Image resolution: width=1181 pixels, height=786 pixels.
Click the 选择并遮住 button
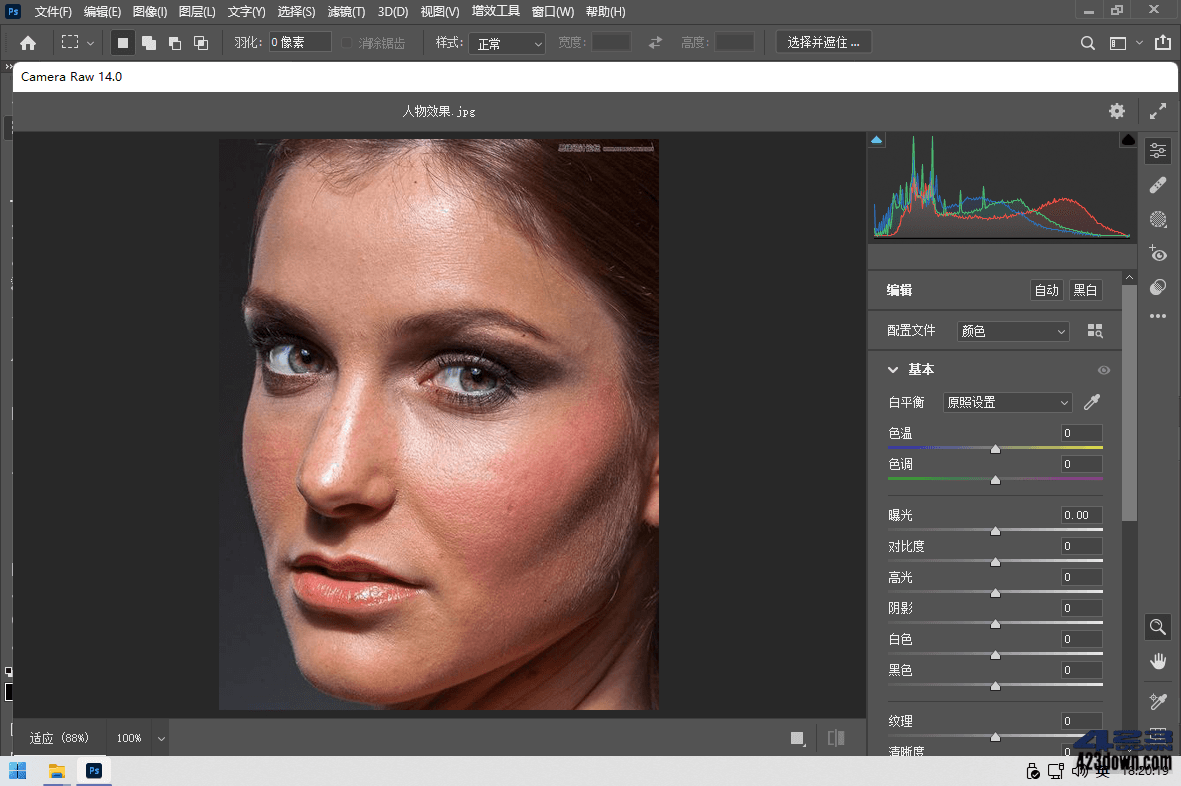coord(823,41)
